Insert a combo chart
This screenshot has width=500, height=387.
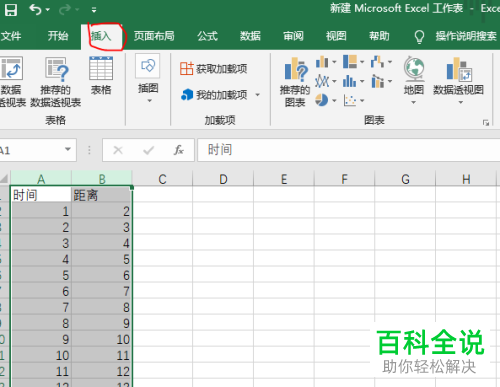pos(378,81)
